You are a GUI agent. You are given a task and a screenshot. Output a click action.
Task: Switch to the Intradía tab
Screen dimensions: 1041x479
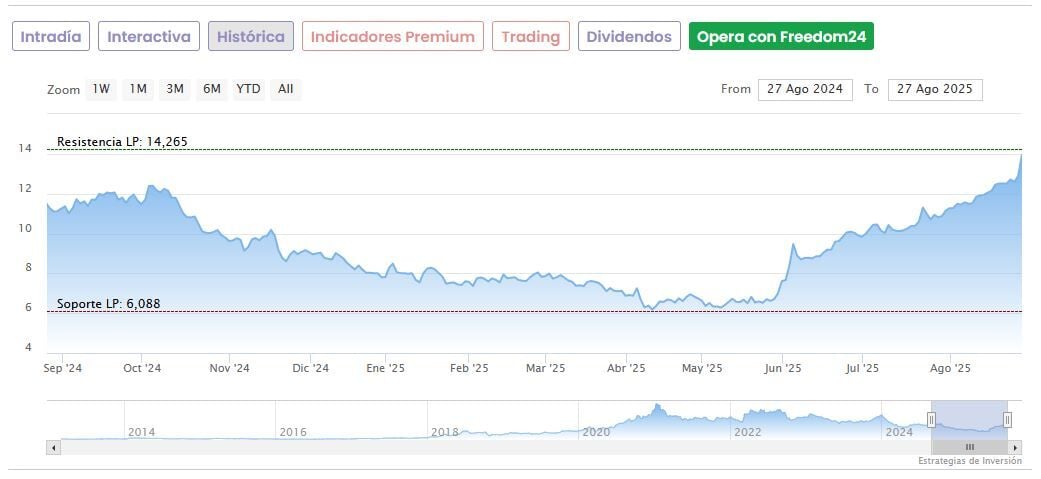point(51,37)
